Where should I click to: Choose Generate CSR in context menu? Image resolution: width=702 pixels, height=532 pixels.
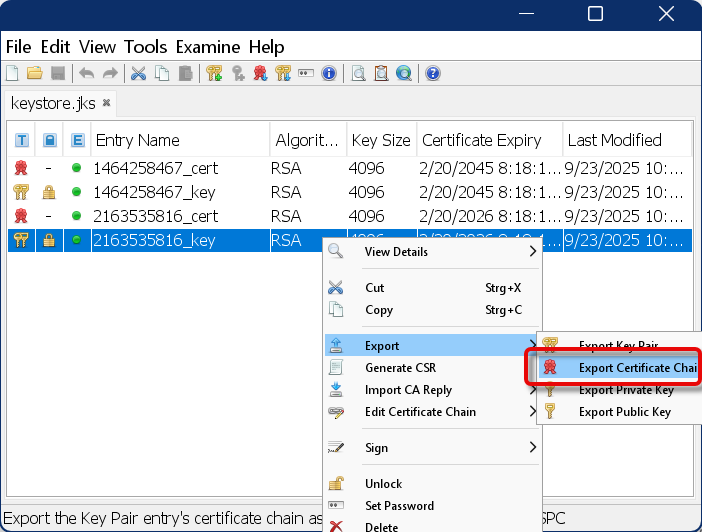(x=400, y=368)
